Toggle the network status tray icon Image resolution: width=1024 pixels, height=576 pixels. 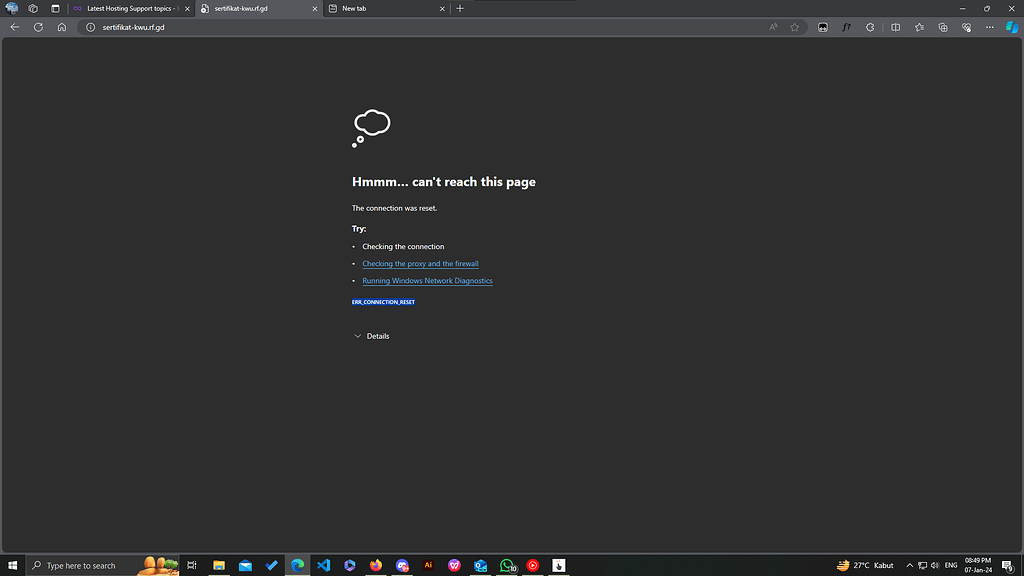[921, 565]
